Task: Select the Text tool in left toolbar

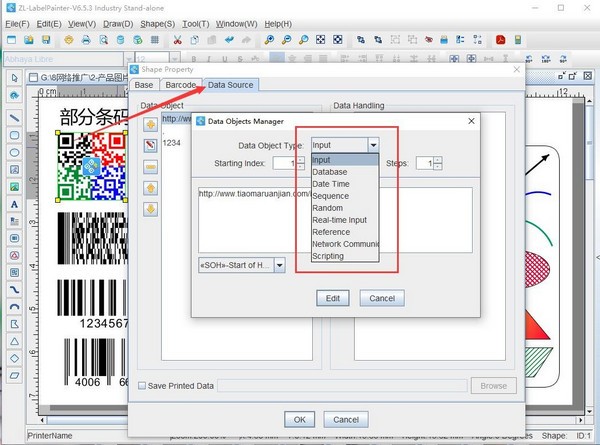Action: tap(14, 205)
